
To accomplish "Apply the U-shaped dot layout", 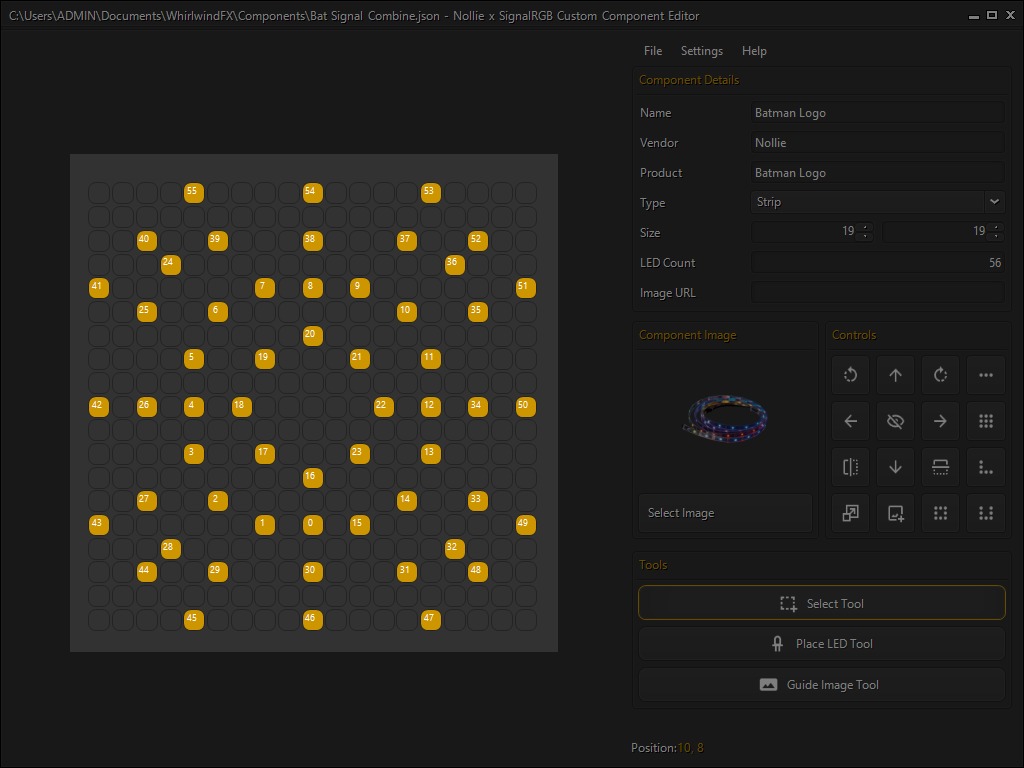I will [x=985, y=513].
